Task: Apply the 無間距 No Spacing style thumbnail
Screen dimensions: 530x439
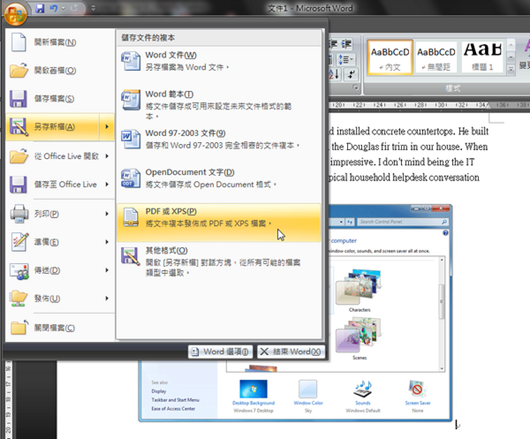Action: 436,57
